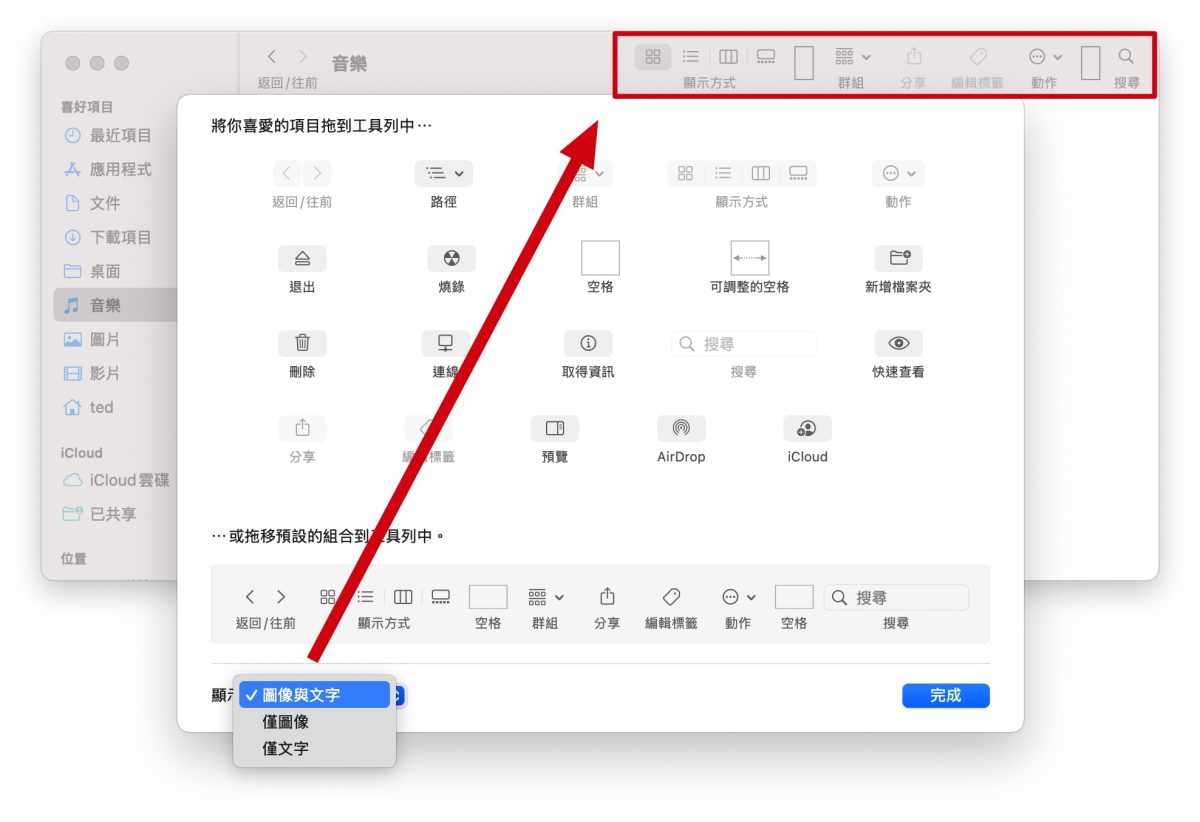This screenshot has height=822, width=1200.
Task: Open the 群組 dropdown in the default set strip
Action: tap(545, 597)
